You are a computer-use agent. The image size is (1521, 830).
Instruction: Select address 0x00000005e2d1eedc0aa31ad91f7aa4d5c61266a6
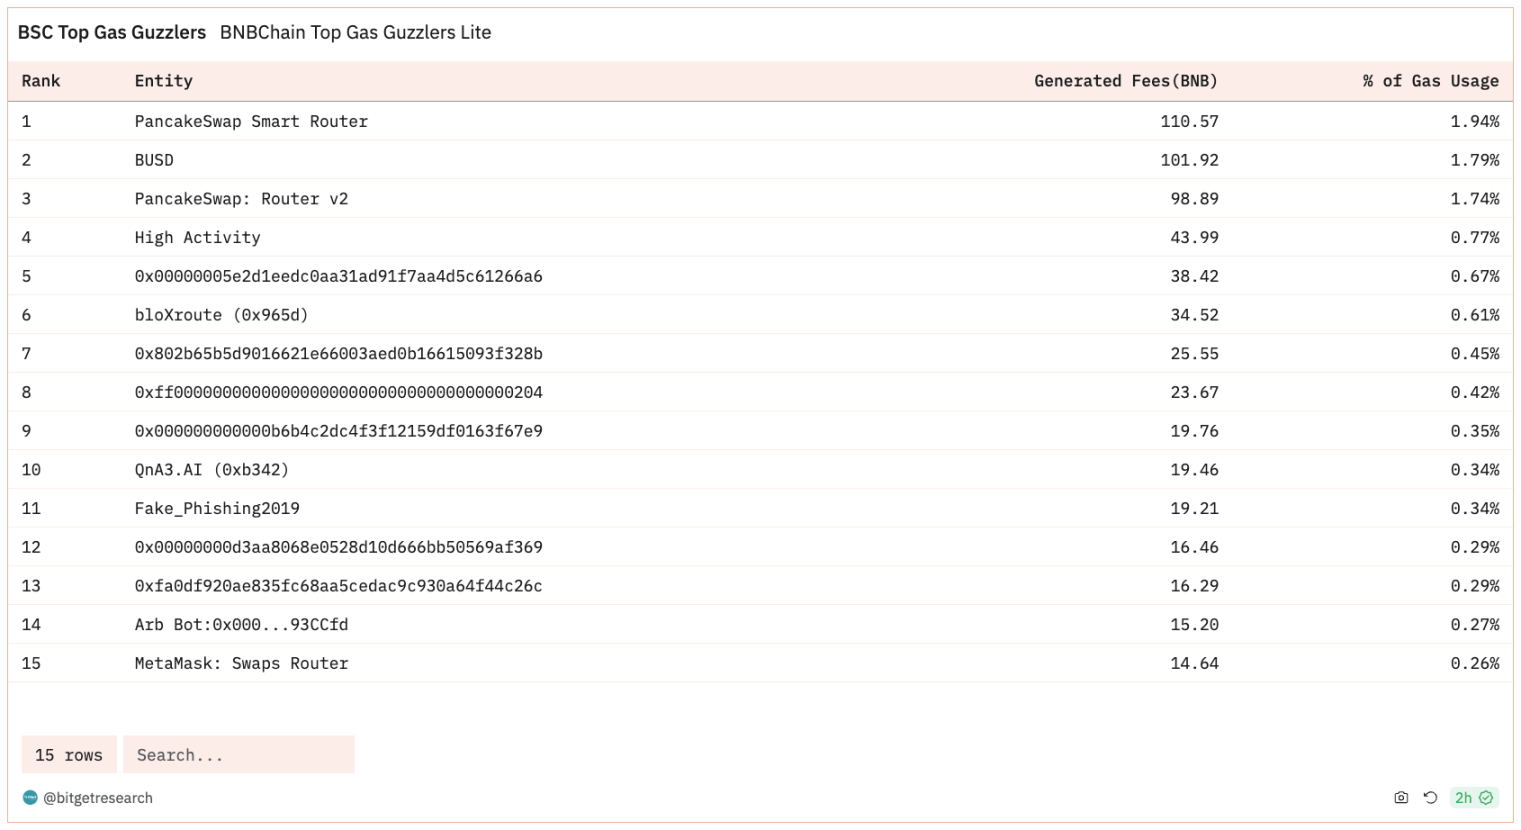click(339, 276)
